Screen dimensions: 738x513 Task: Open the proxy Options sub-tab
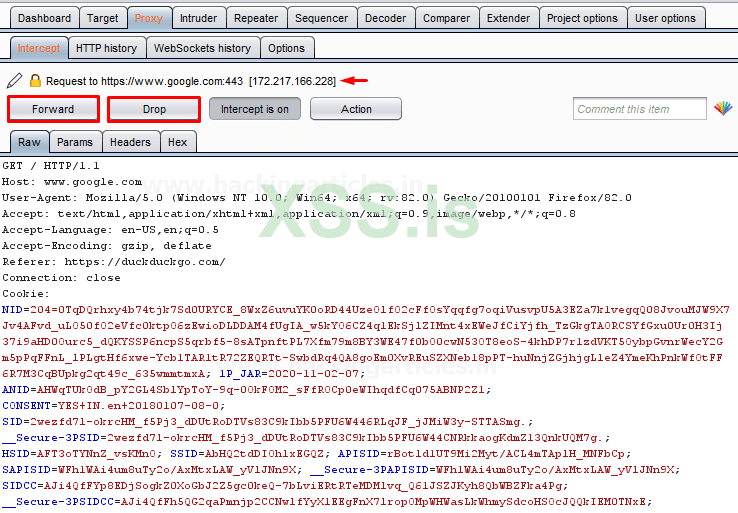tap(286, 48)
